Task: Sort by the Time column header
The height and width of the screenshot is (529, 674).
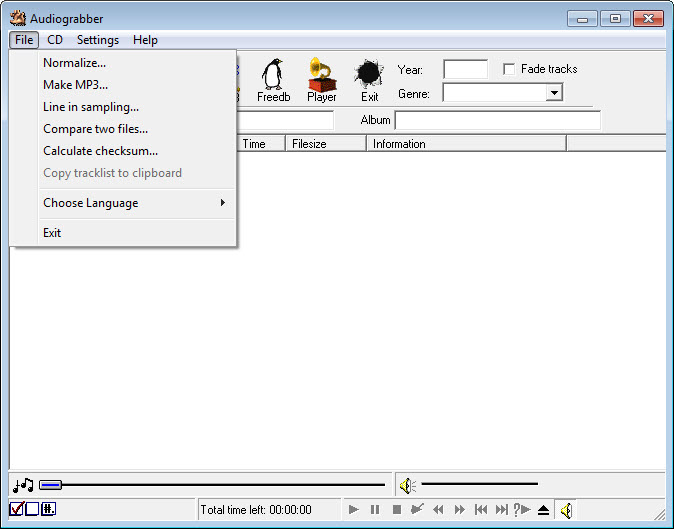Action: point(260,144)
